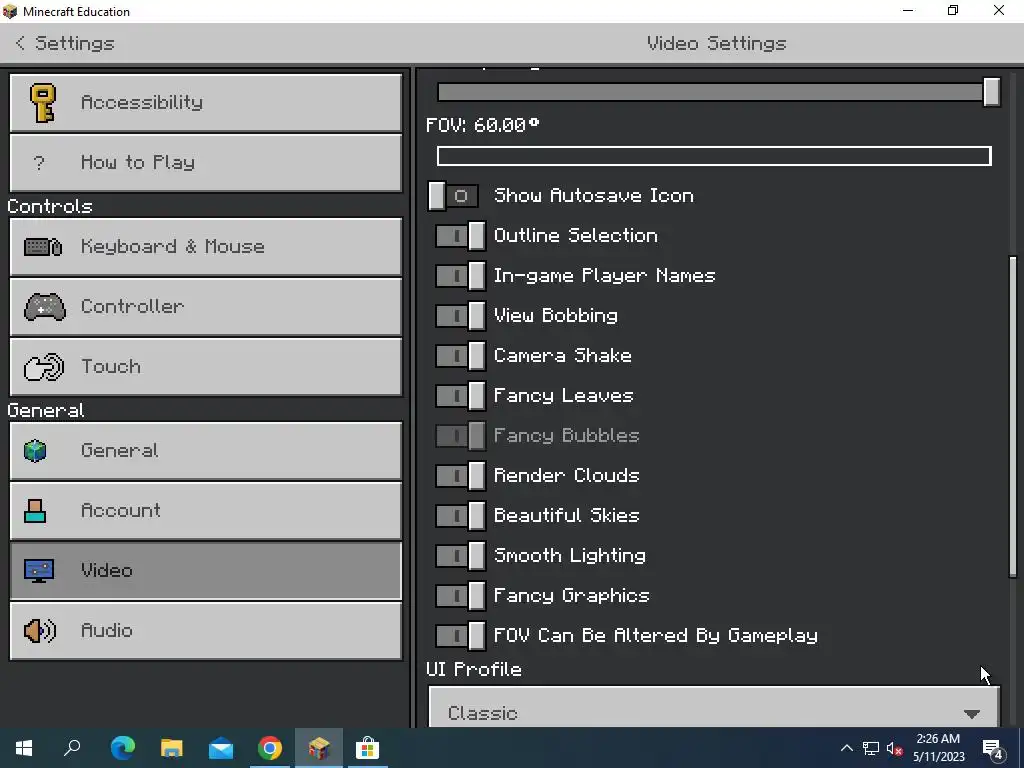Viewport: 1024px width, 768px height.
Task: Click the gamepad Controller icon
Action: coord(44,306)
